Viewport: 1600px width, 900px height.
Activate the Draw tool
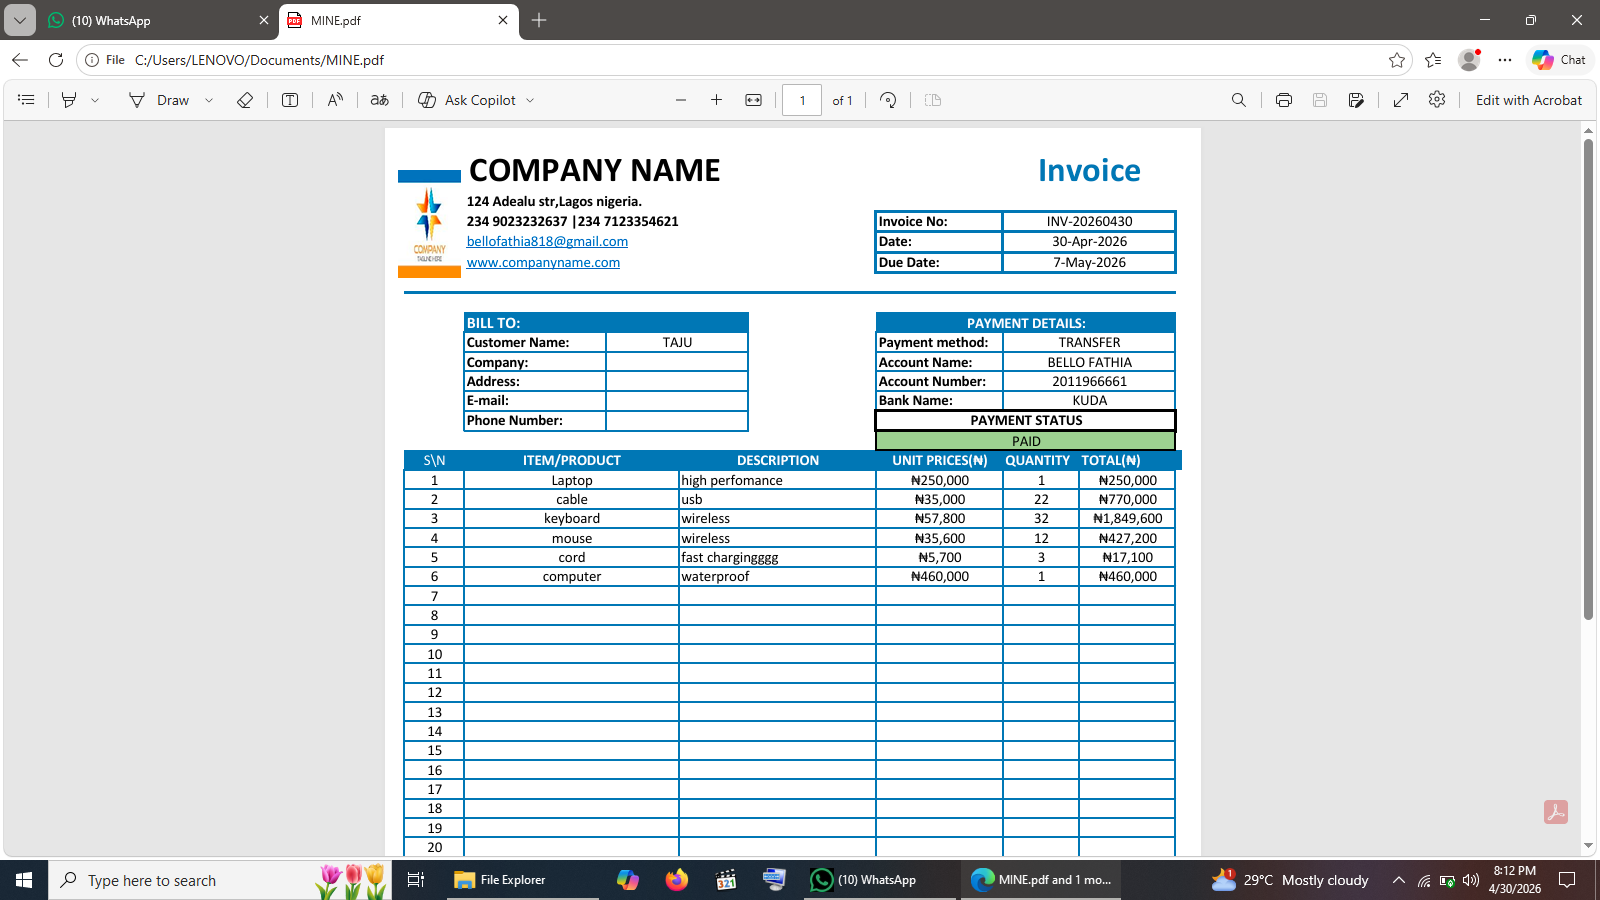coord(159,100)
